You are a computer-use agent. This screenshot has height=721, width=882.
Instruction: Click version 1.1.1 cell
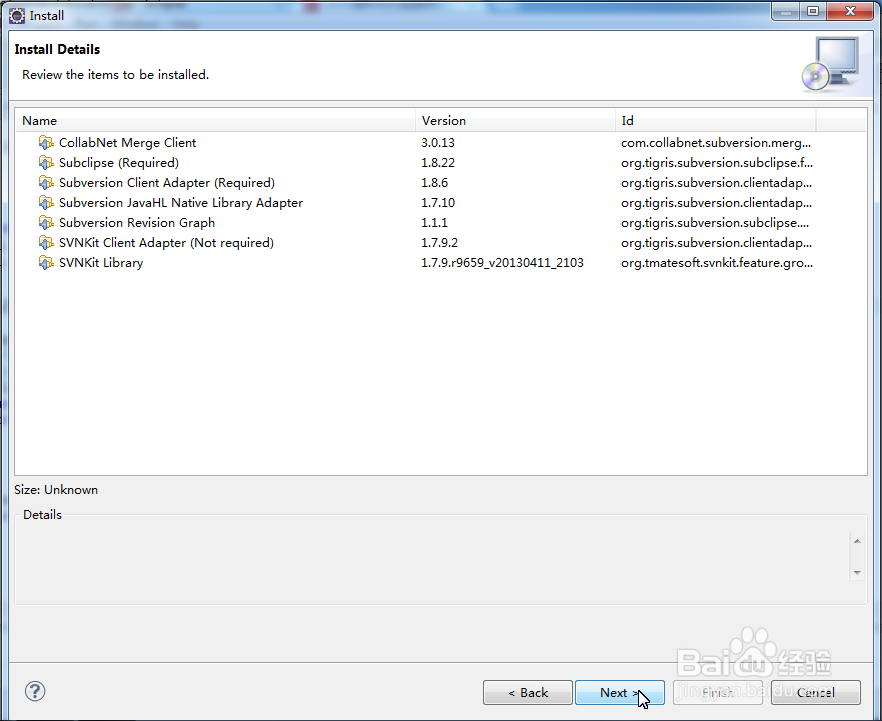tap(434, 223)
